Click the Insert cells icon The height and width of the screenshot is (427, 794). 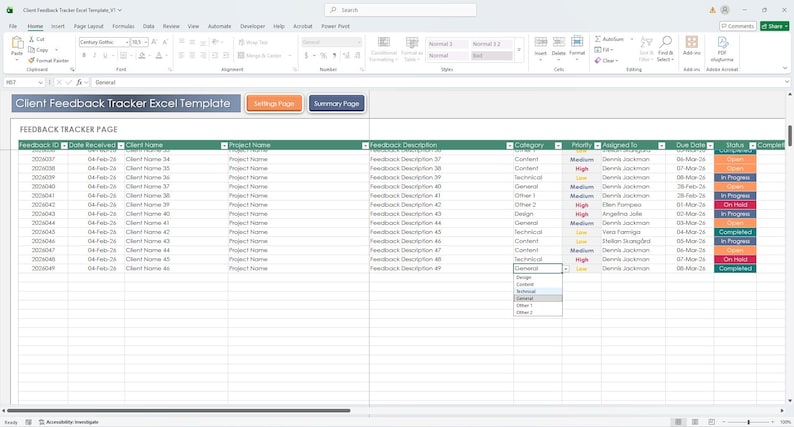(x=541, y=42)
